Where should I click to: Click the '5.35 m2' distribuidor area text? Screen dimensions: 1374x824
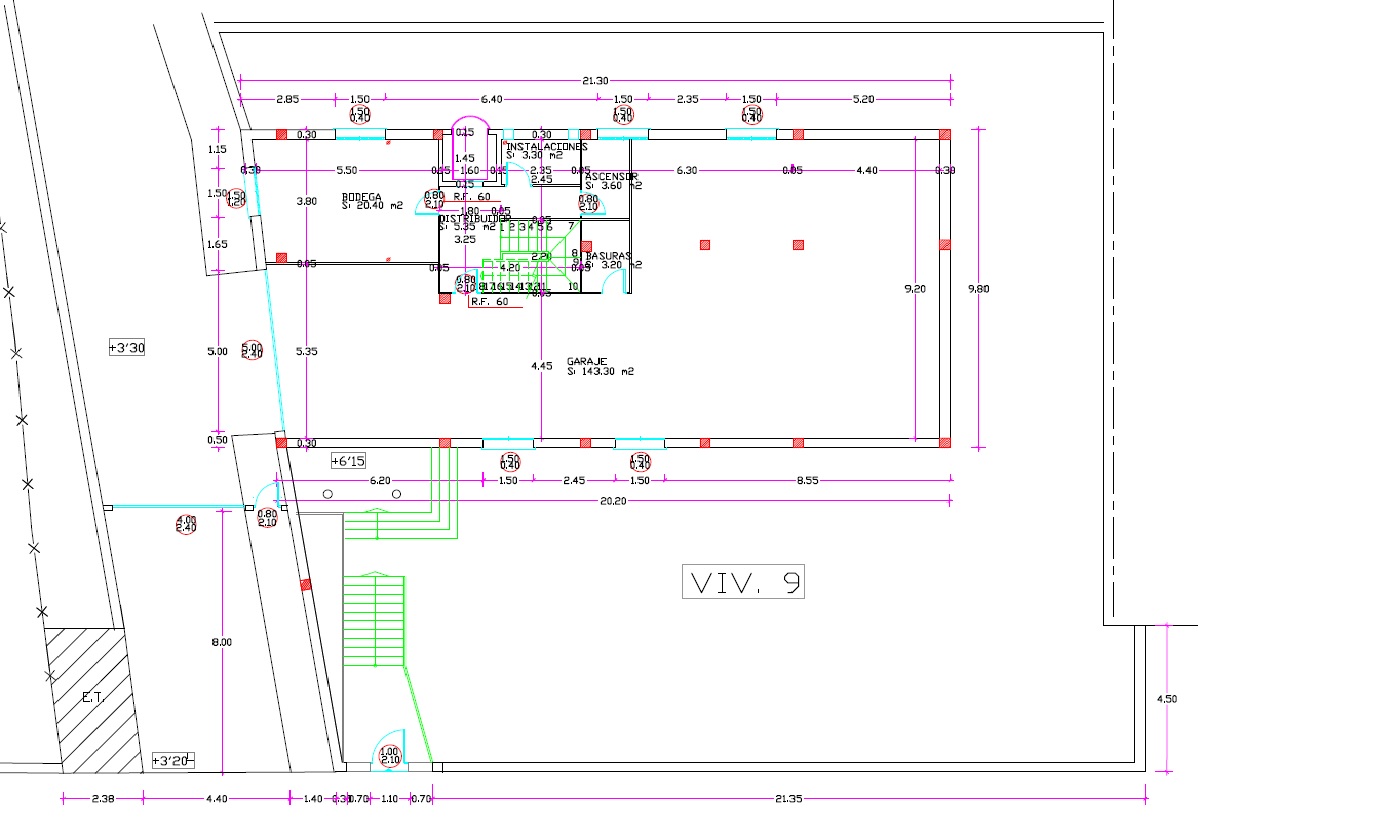click(x=474, y=227)
